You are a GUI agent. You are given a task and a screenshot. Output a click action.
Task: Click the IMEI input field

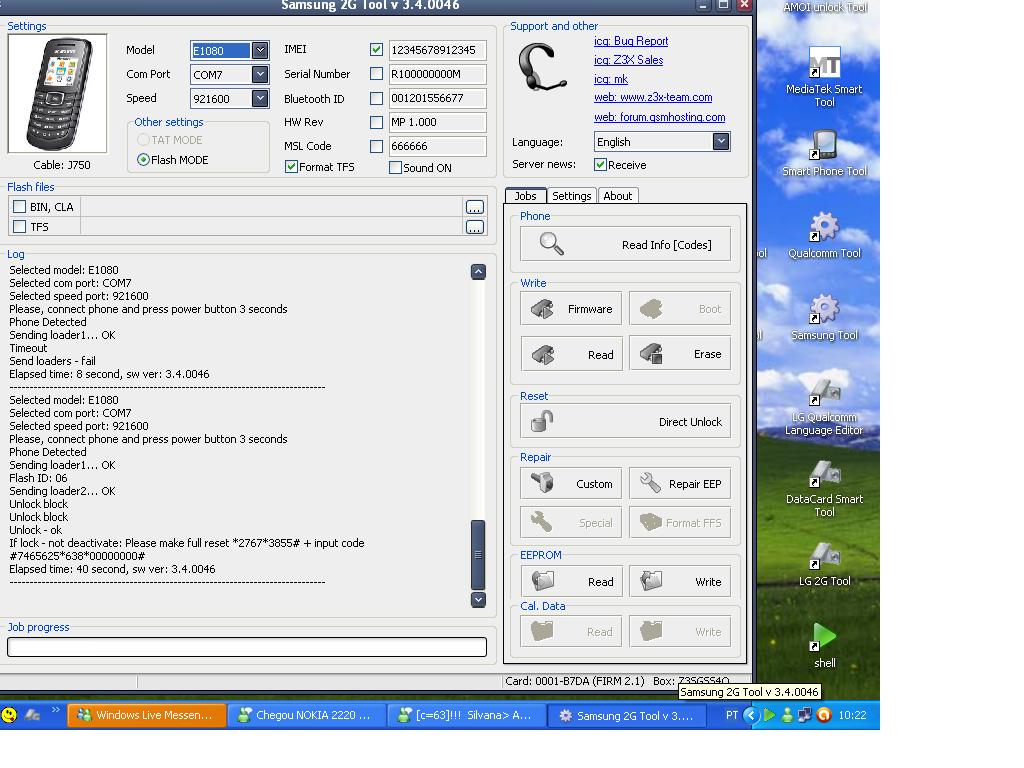438,50
